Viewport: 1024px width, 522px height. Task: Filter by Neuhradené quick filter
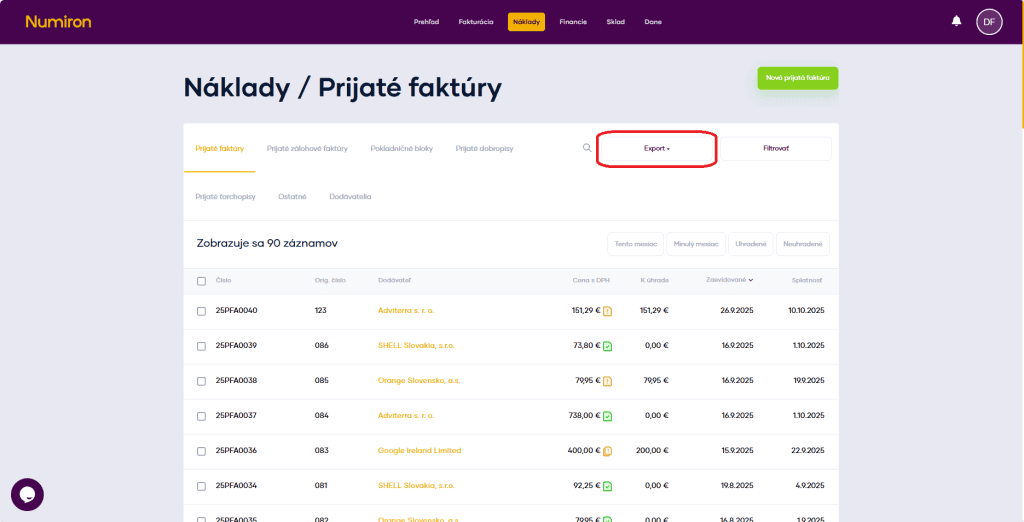802,244
